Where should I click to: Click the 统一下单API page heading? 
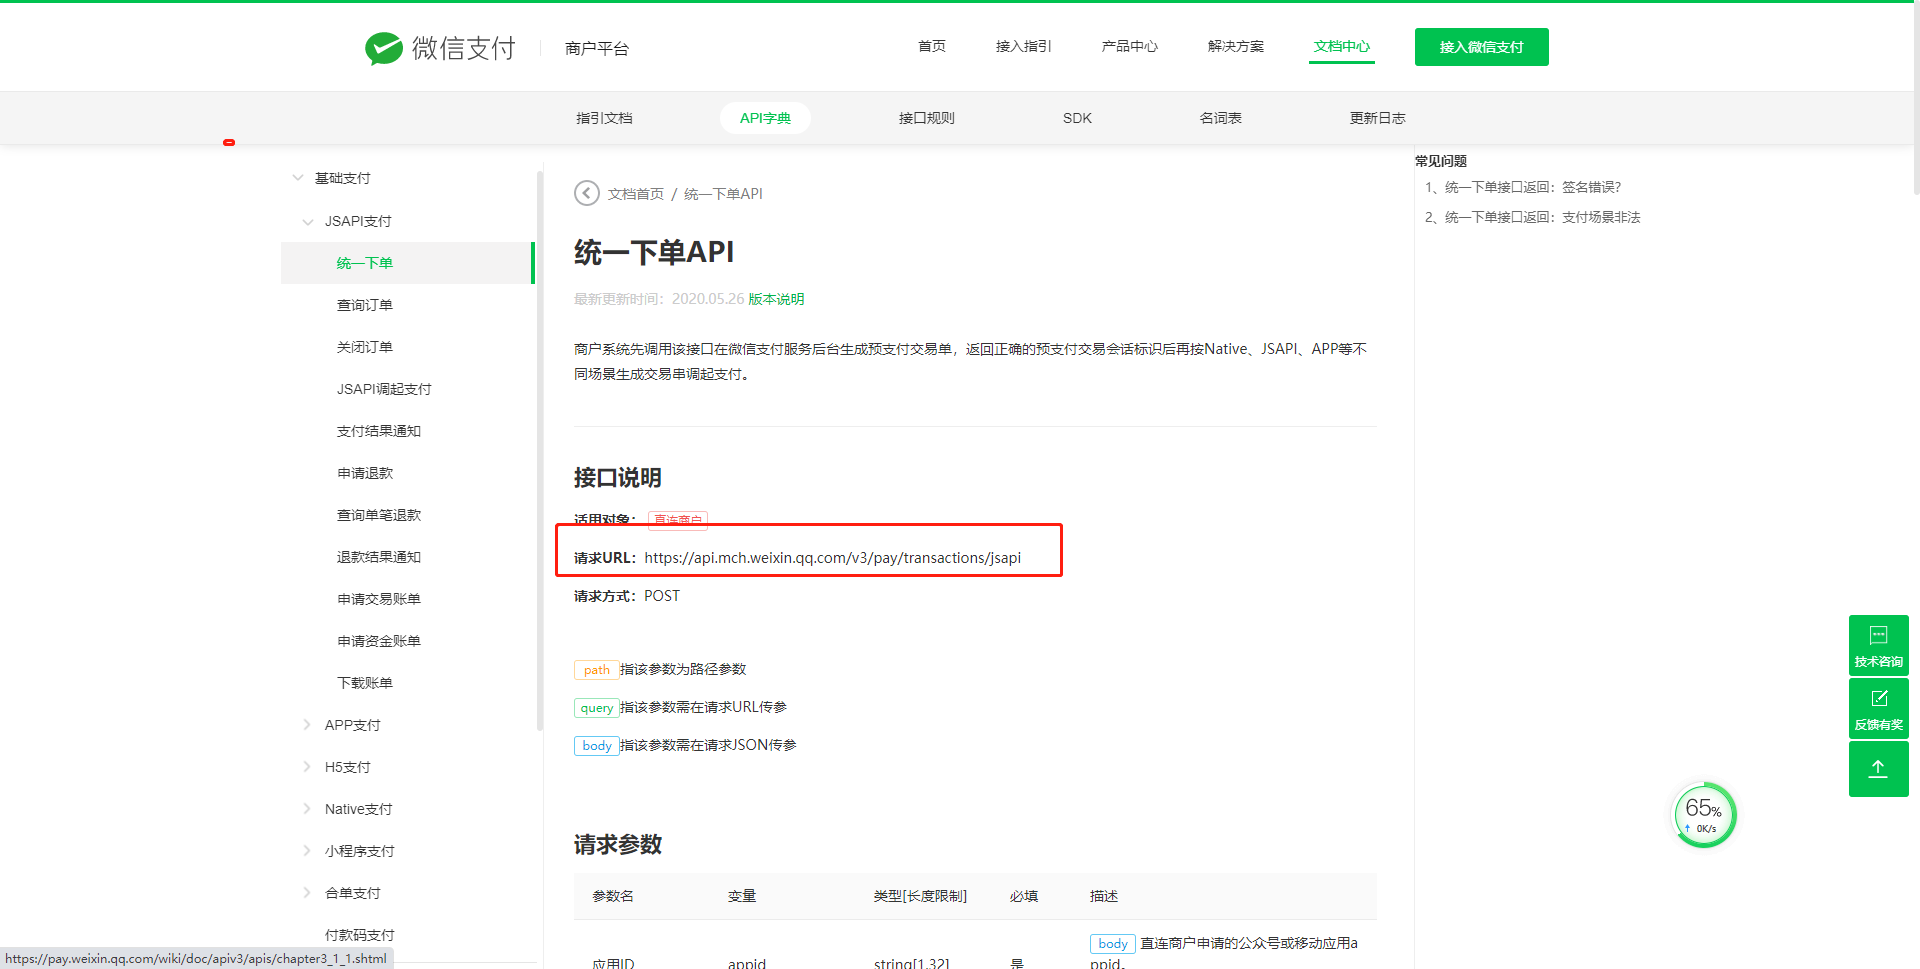tap(654, 252)
